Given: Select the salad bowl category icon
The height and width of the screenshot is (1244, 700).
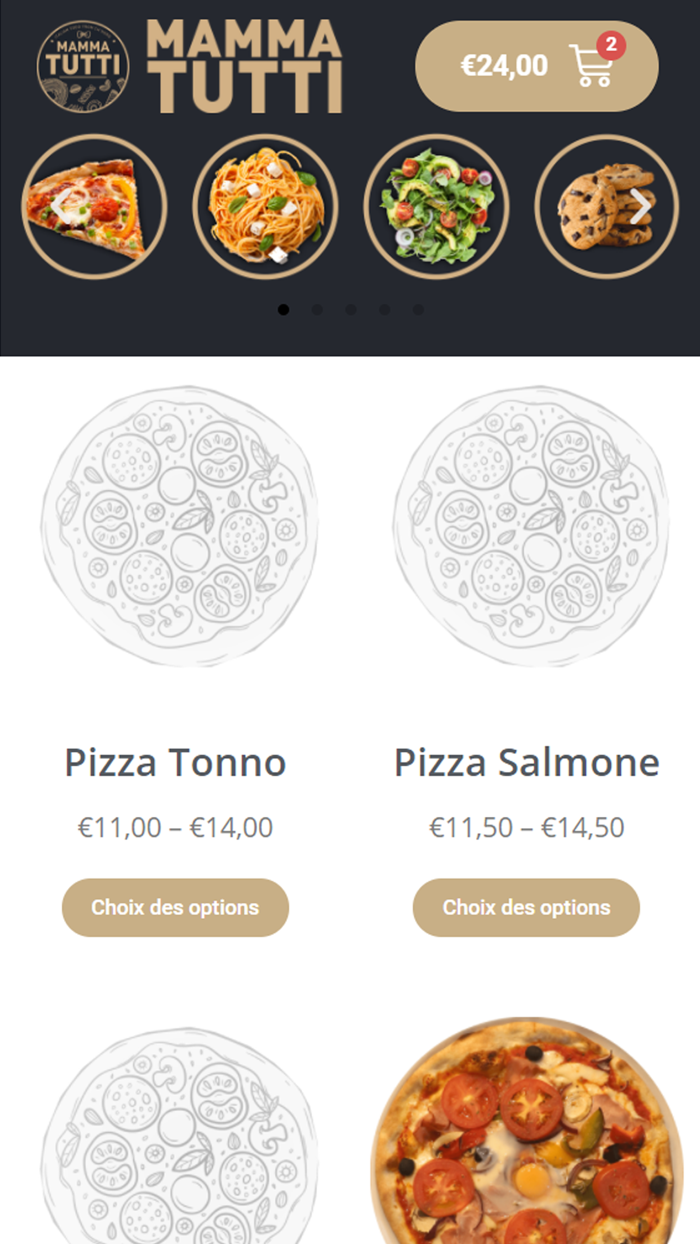Looking at the screenshot, I should tap(438, 206).
